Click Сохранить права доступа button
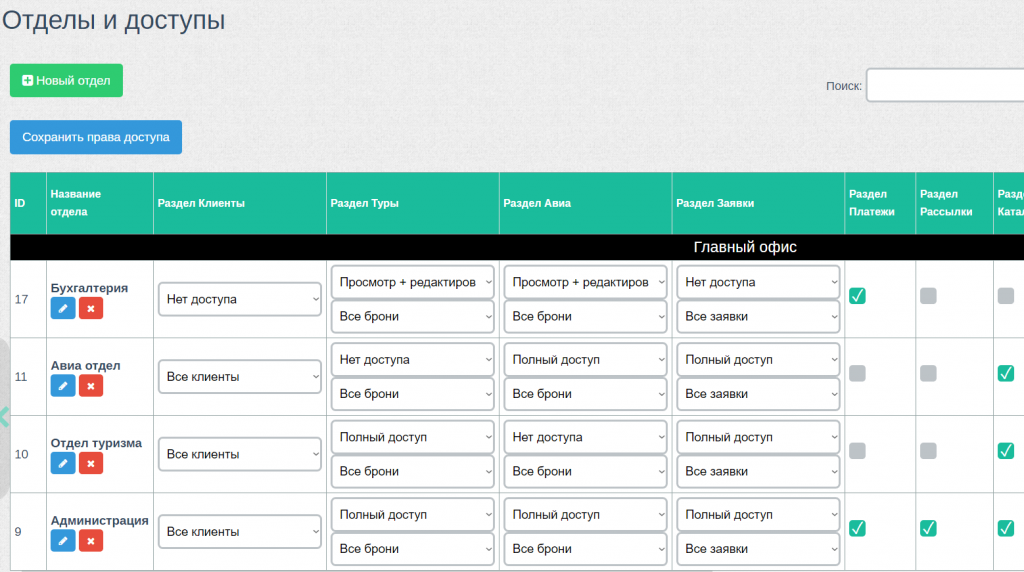 pyautogui.click(x=96, y=137)
